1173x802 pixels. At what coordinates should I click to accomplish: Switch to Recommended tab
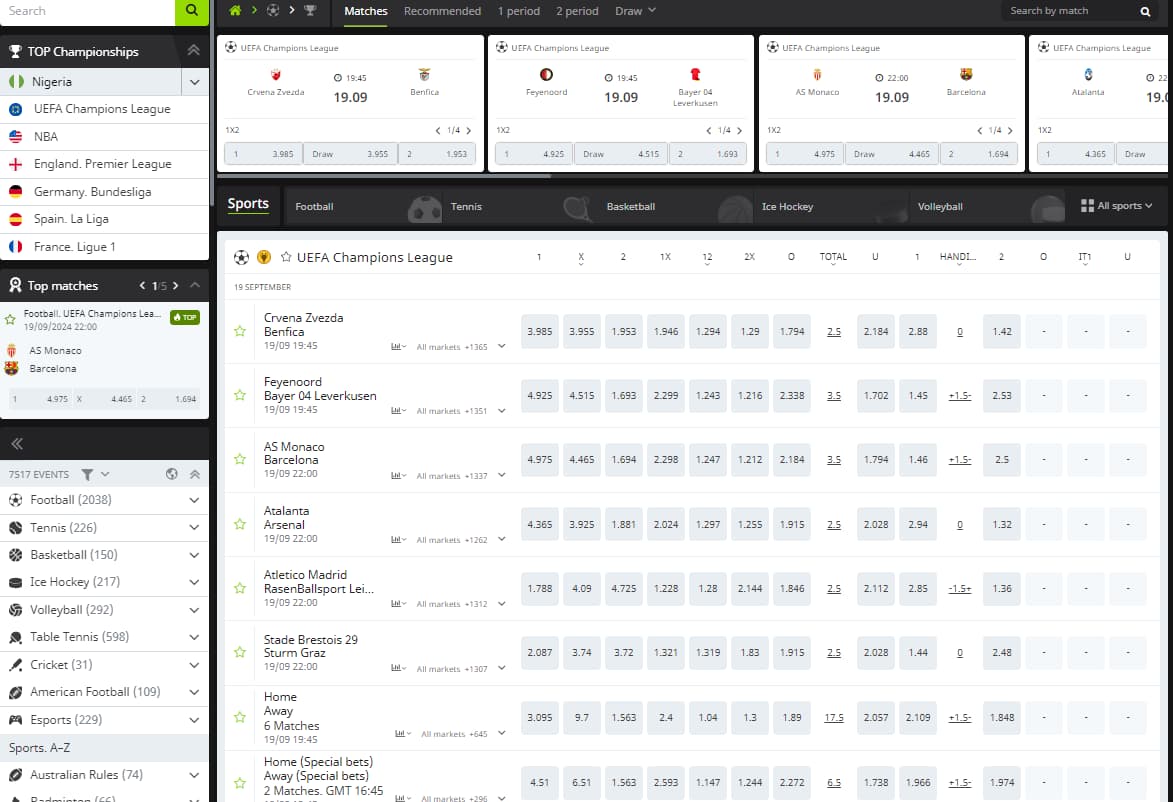[442, 11]
